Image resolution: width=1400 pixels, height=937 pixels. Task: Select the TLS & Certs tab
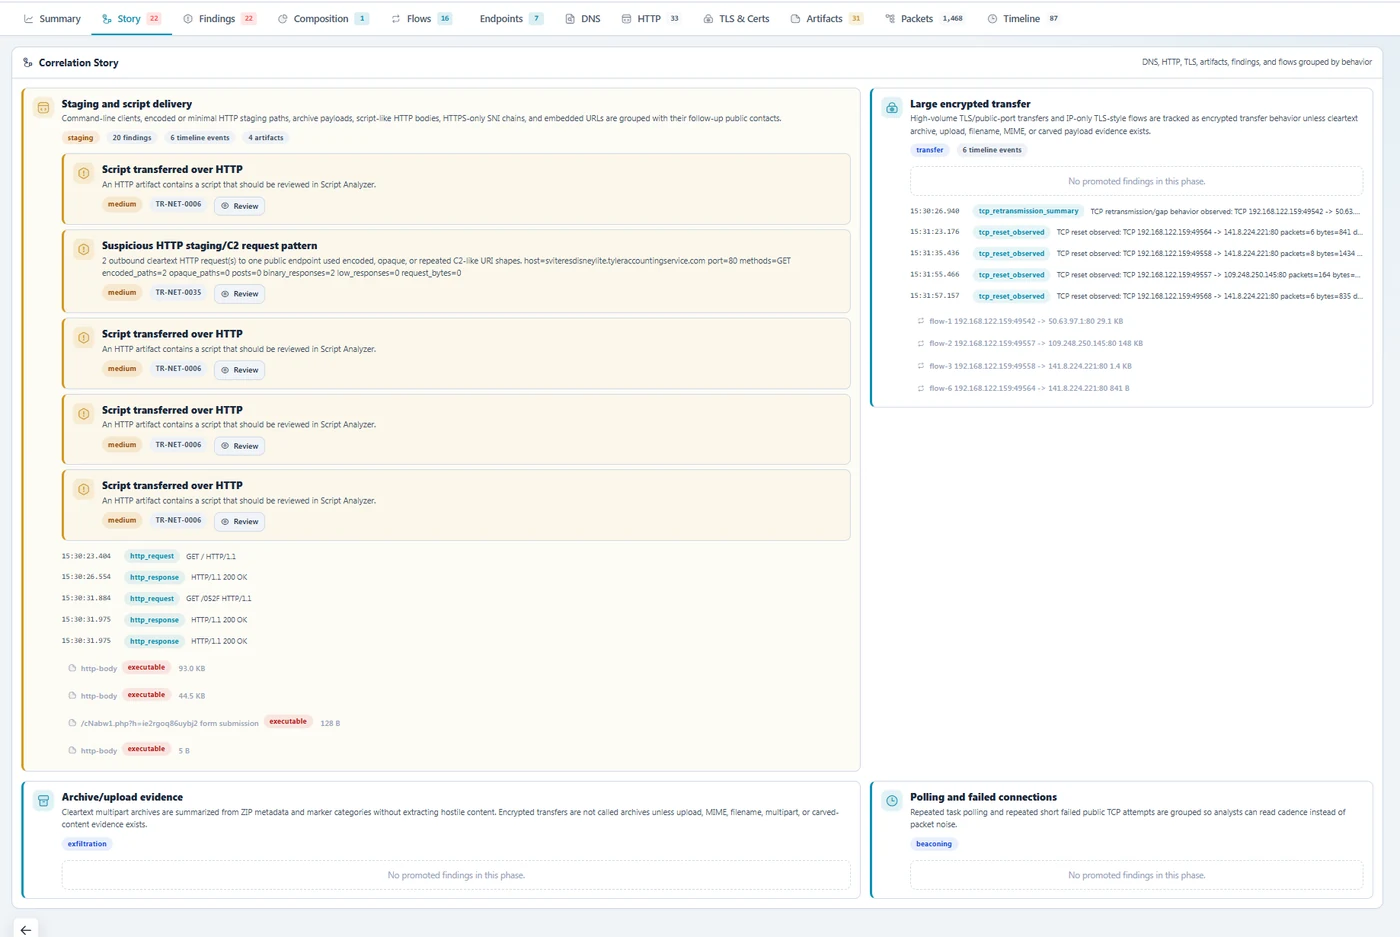pyautogui.click(x=736, y=19)
